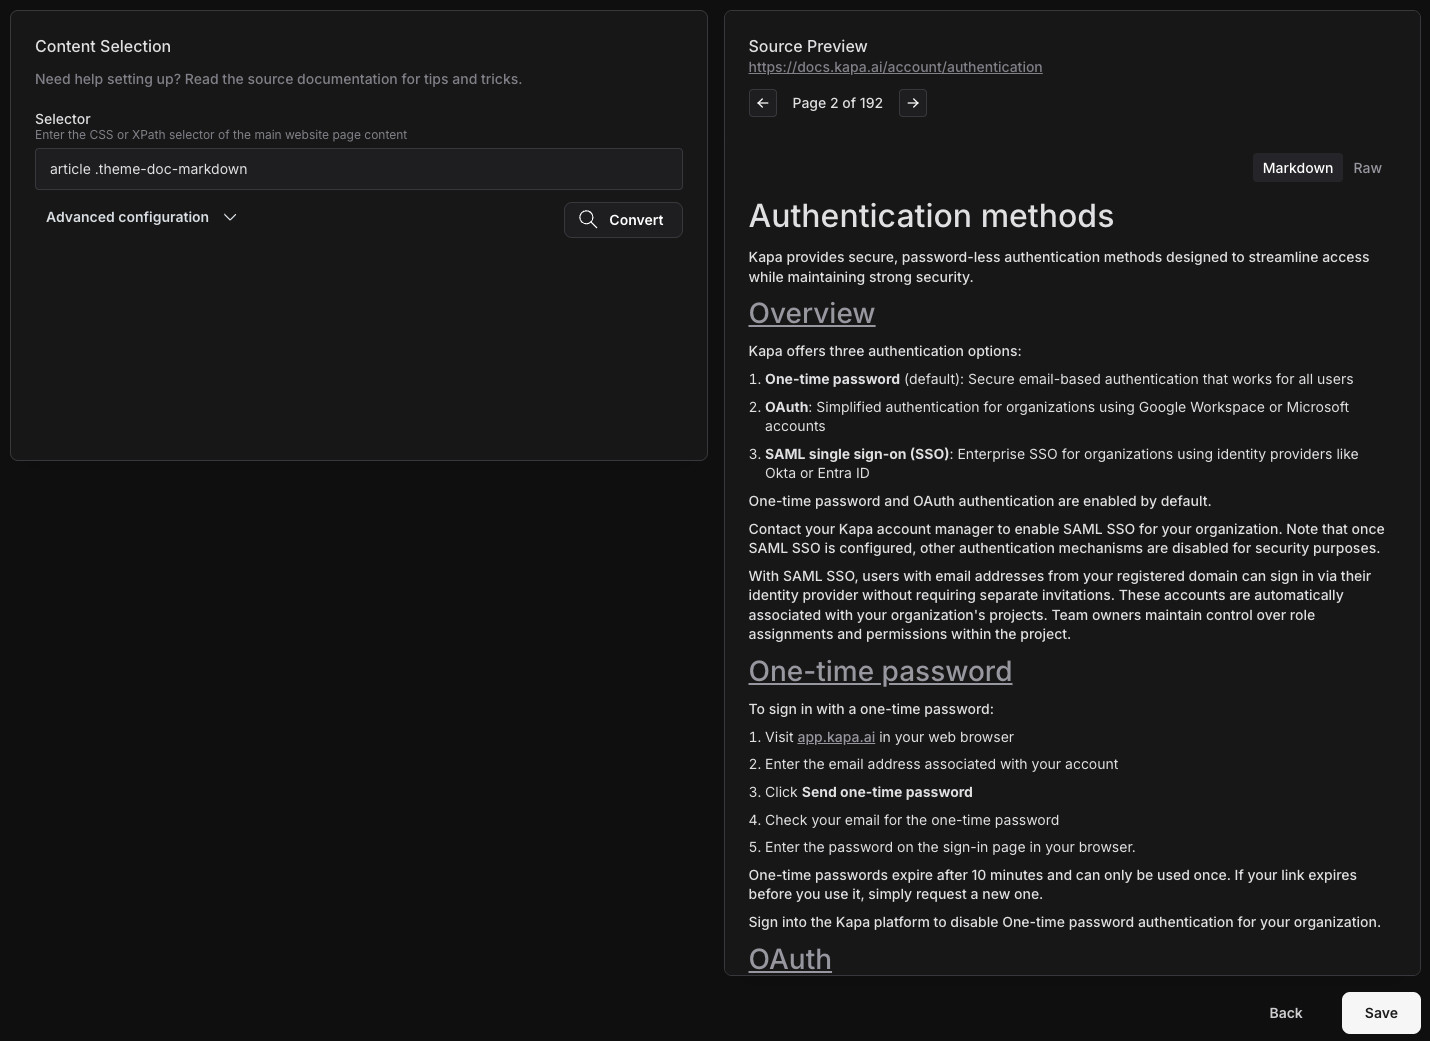1430x1041 pixels.
Task: Click 'Enter the email address associated' step
Action: tap(941, 764)
